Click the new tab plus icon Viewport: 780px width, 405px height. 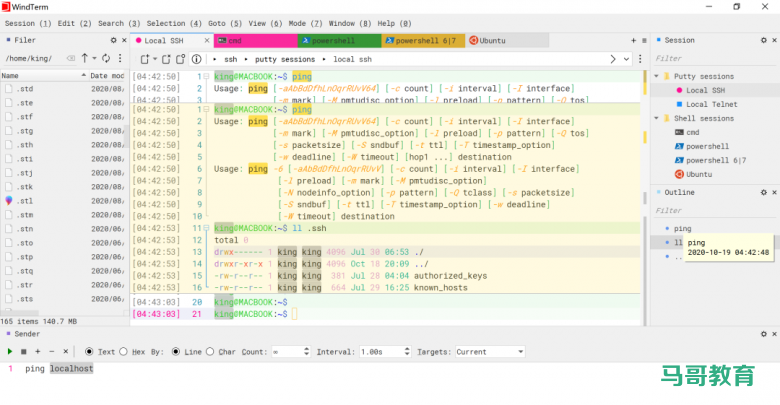632,40
